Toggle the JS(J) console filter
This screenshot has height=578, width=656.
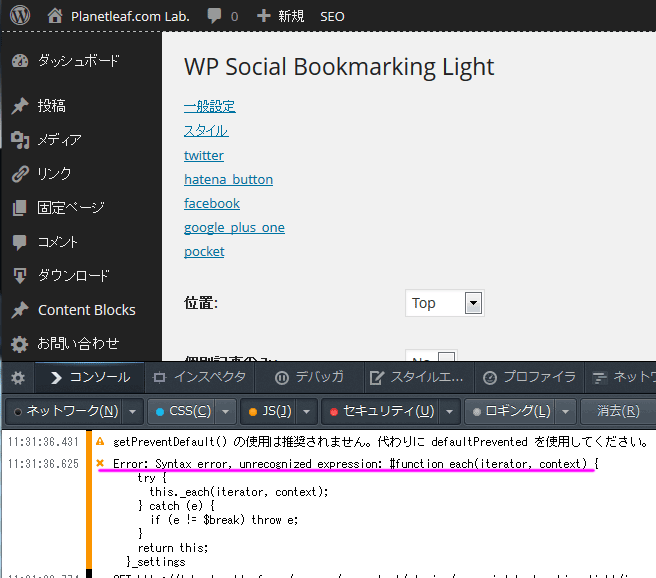pyautogui.click(x=270, y=412)
